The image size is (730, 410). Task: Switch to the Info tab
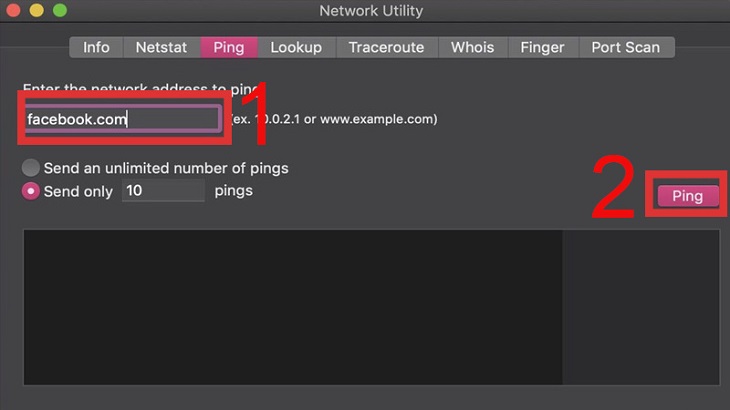point(96,47)
